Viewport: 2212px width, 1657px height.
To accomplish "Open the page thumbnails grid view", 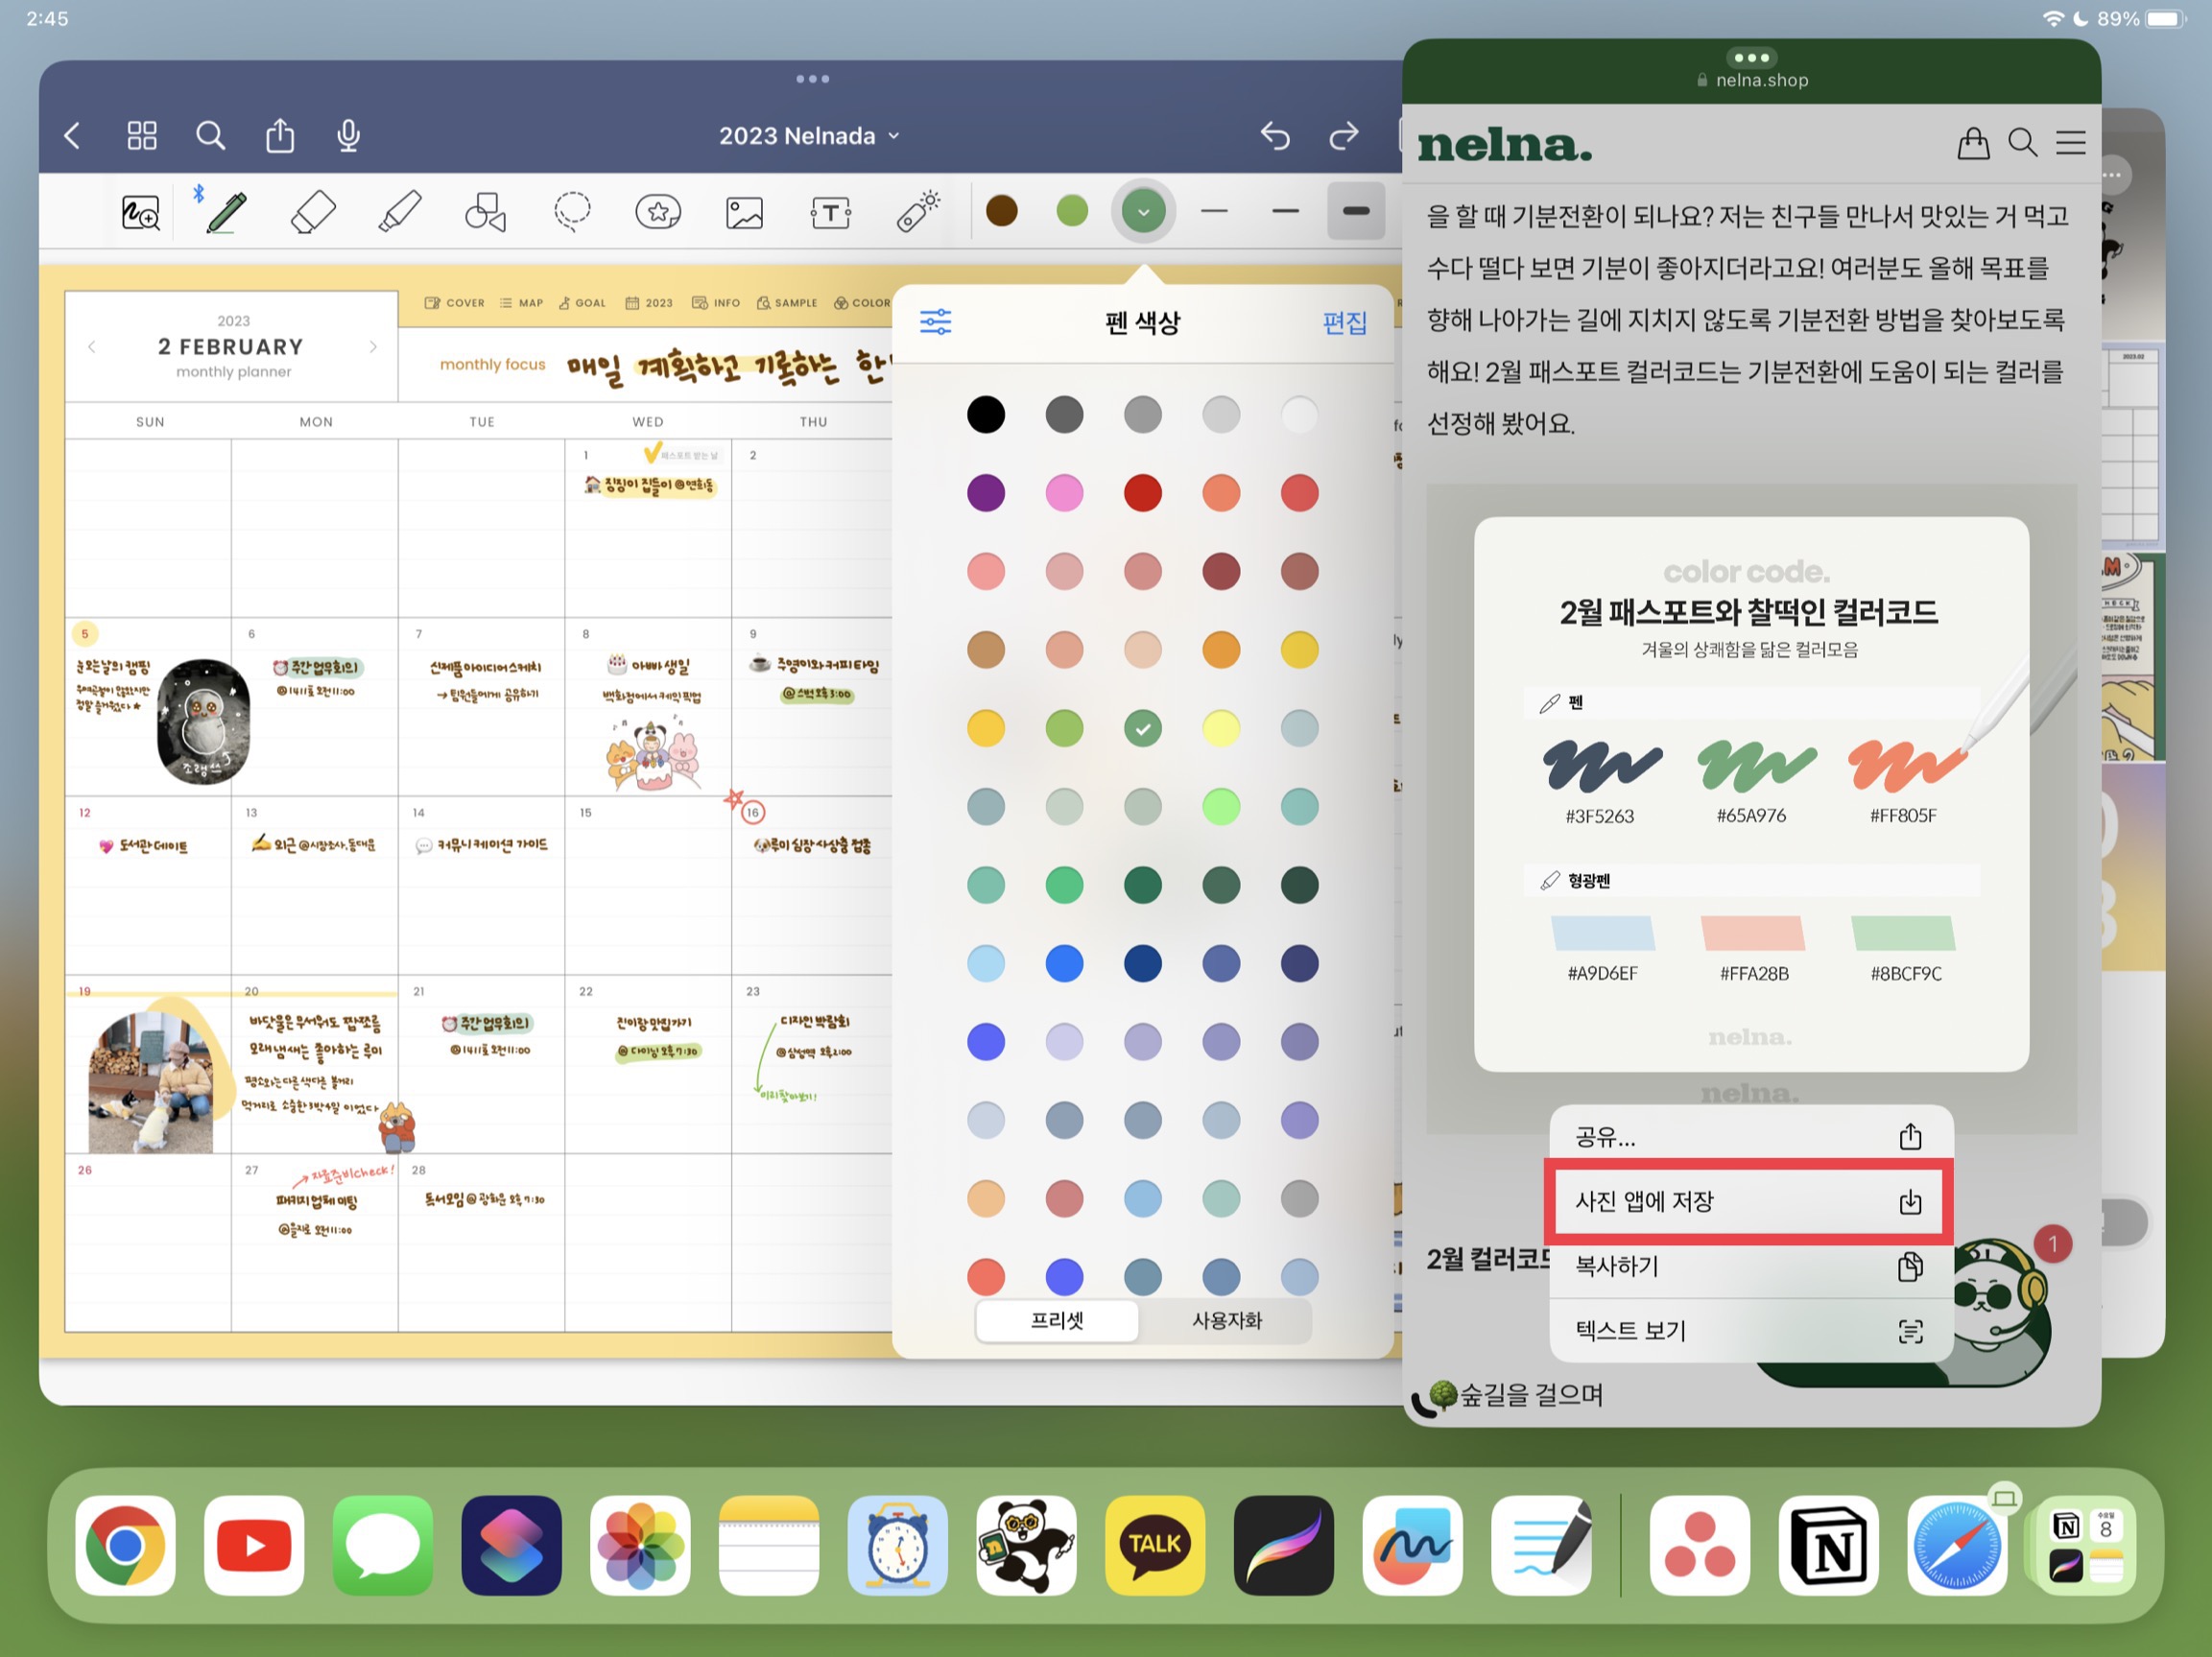I will 142,135.
